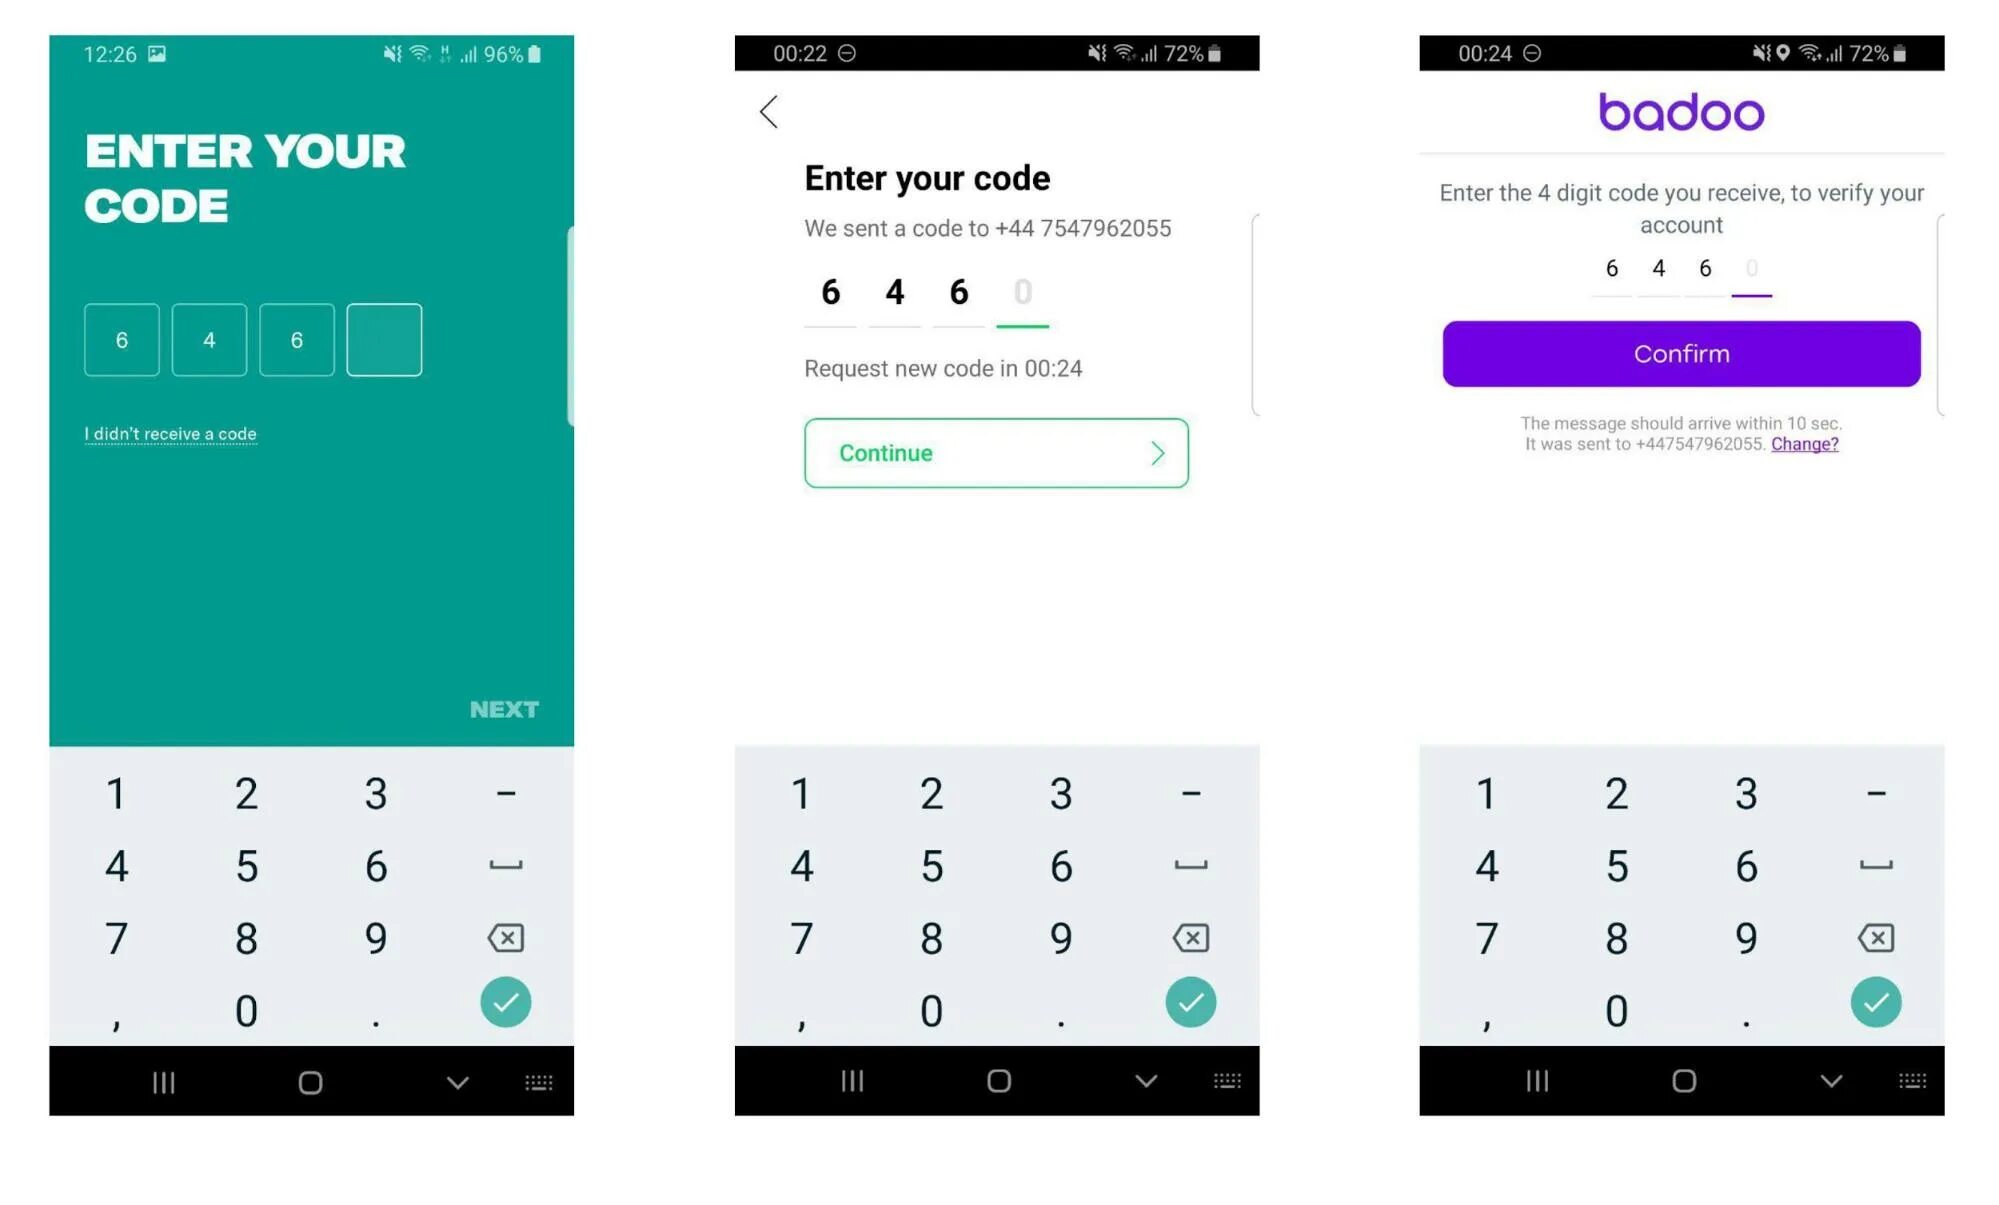Select digit 6 in first code input
This screenshot has width=1999, height=1205.
point(124,338)
